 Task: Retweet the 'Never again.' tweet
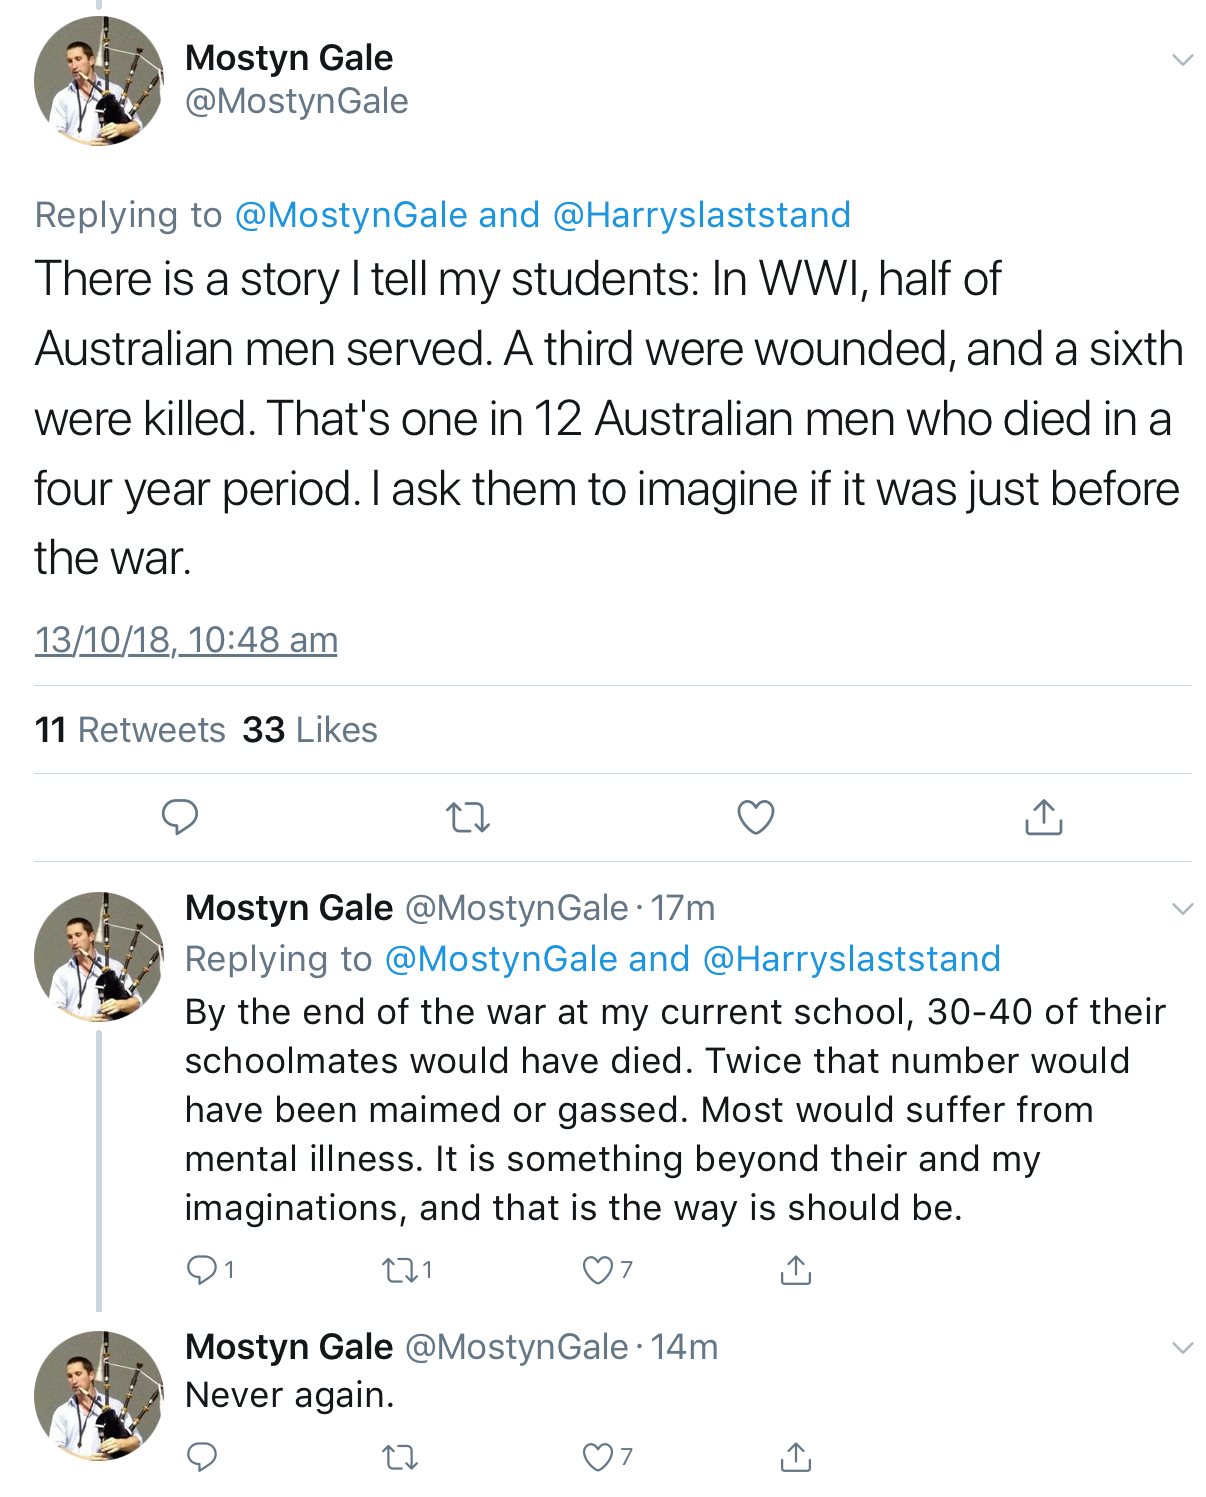[400, 1458]
